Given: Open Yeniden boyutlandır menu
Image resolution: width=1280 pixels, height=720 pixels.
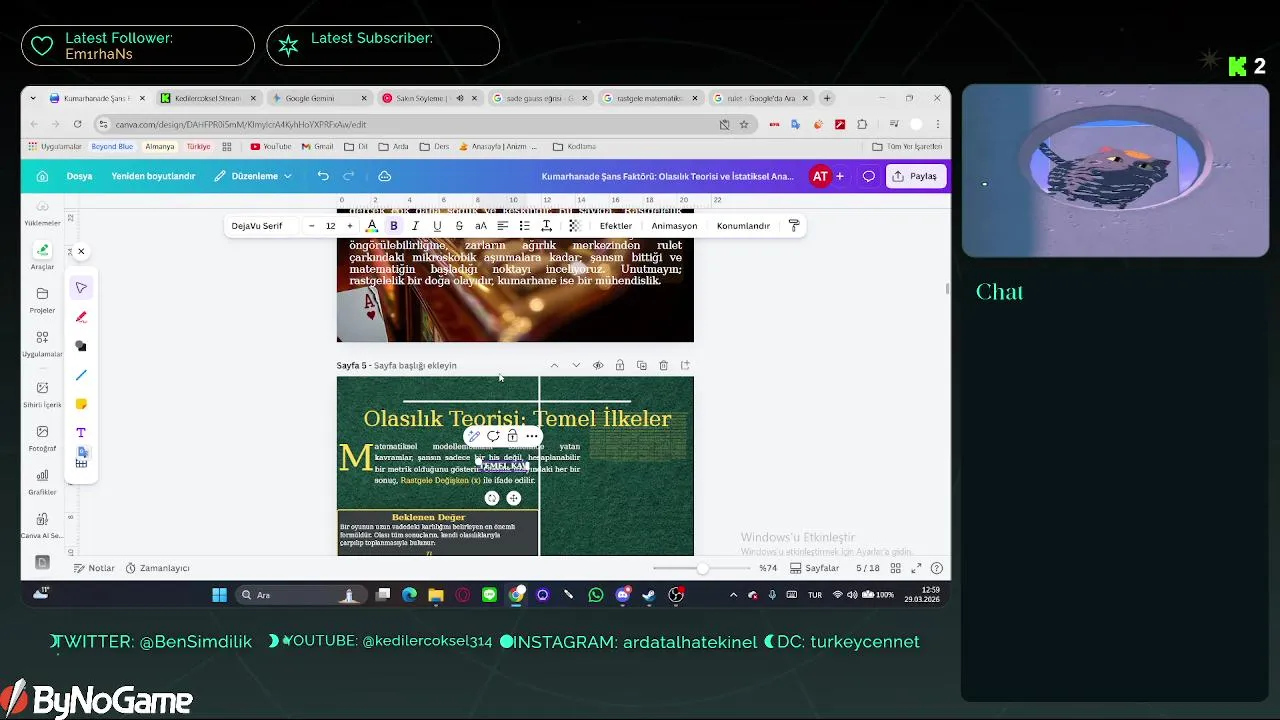Looking at the screenshot, I should 153,176.
